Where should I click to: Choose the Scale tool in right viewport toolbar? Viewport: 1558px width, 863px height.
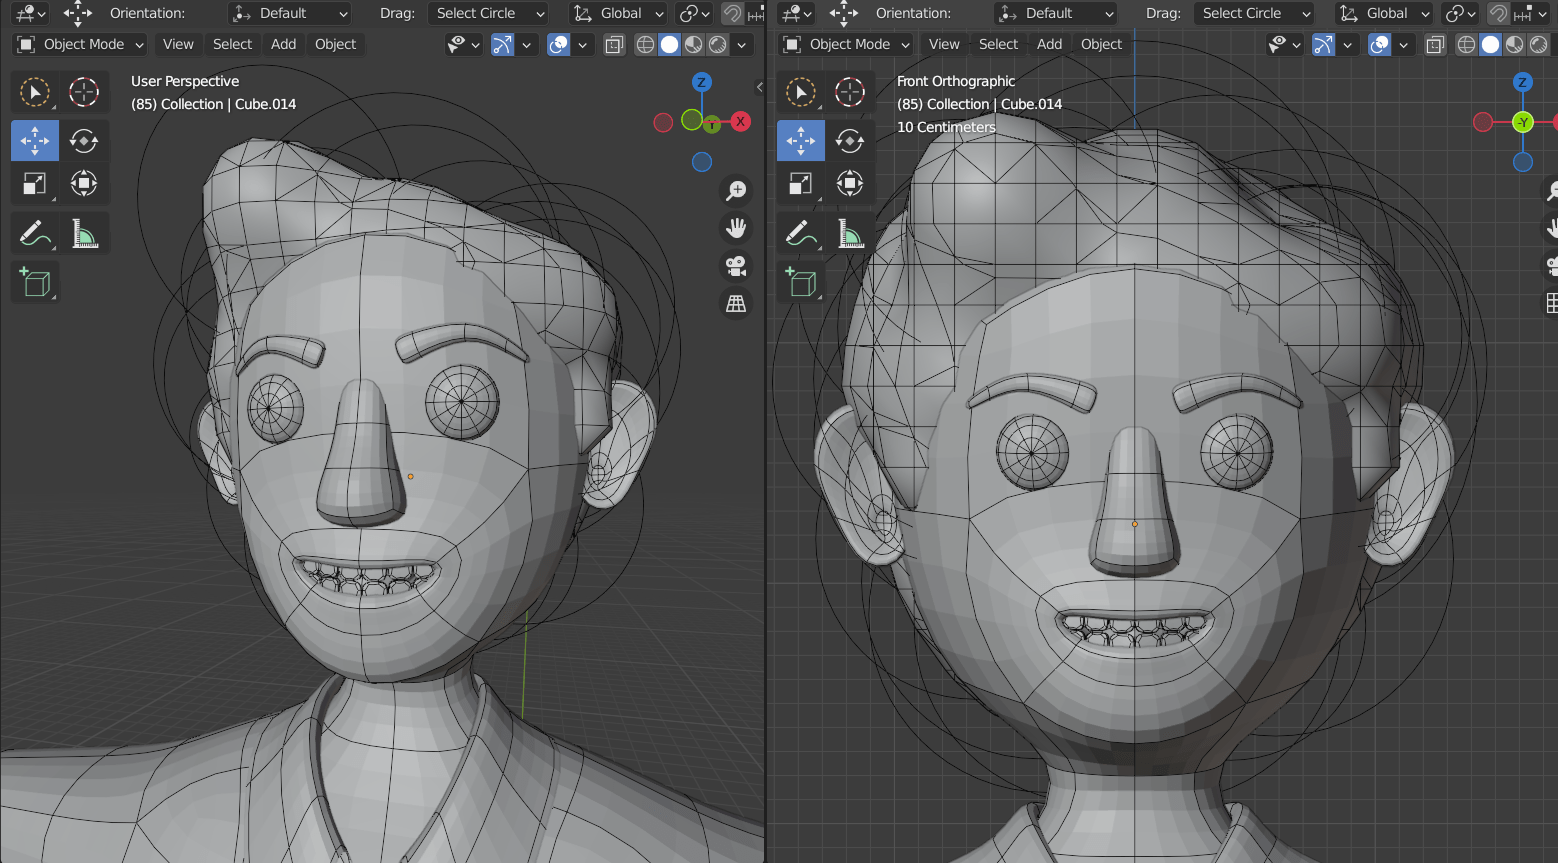point(800,184)
